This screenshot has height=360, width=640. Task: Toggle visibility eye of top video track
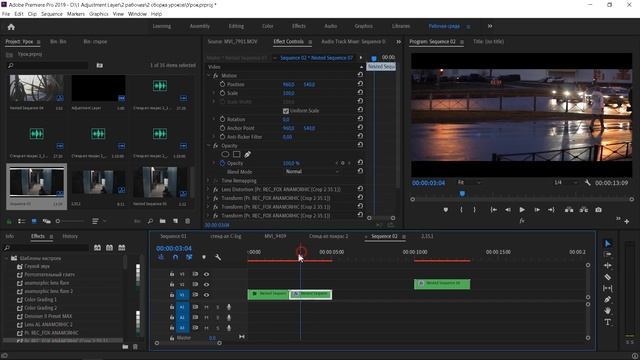pyautogui.click(x=207, y=274)
